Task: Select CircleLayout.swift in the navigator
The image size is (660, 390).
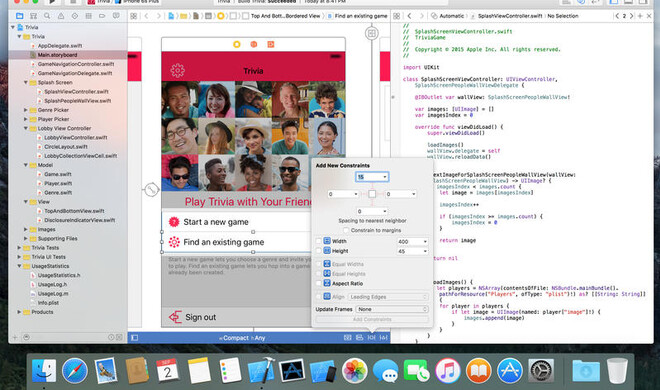Action: pyautogui.click(x=68, y=146)
